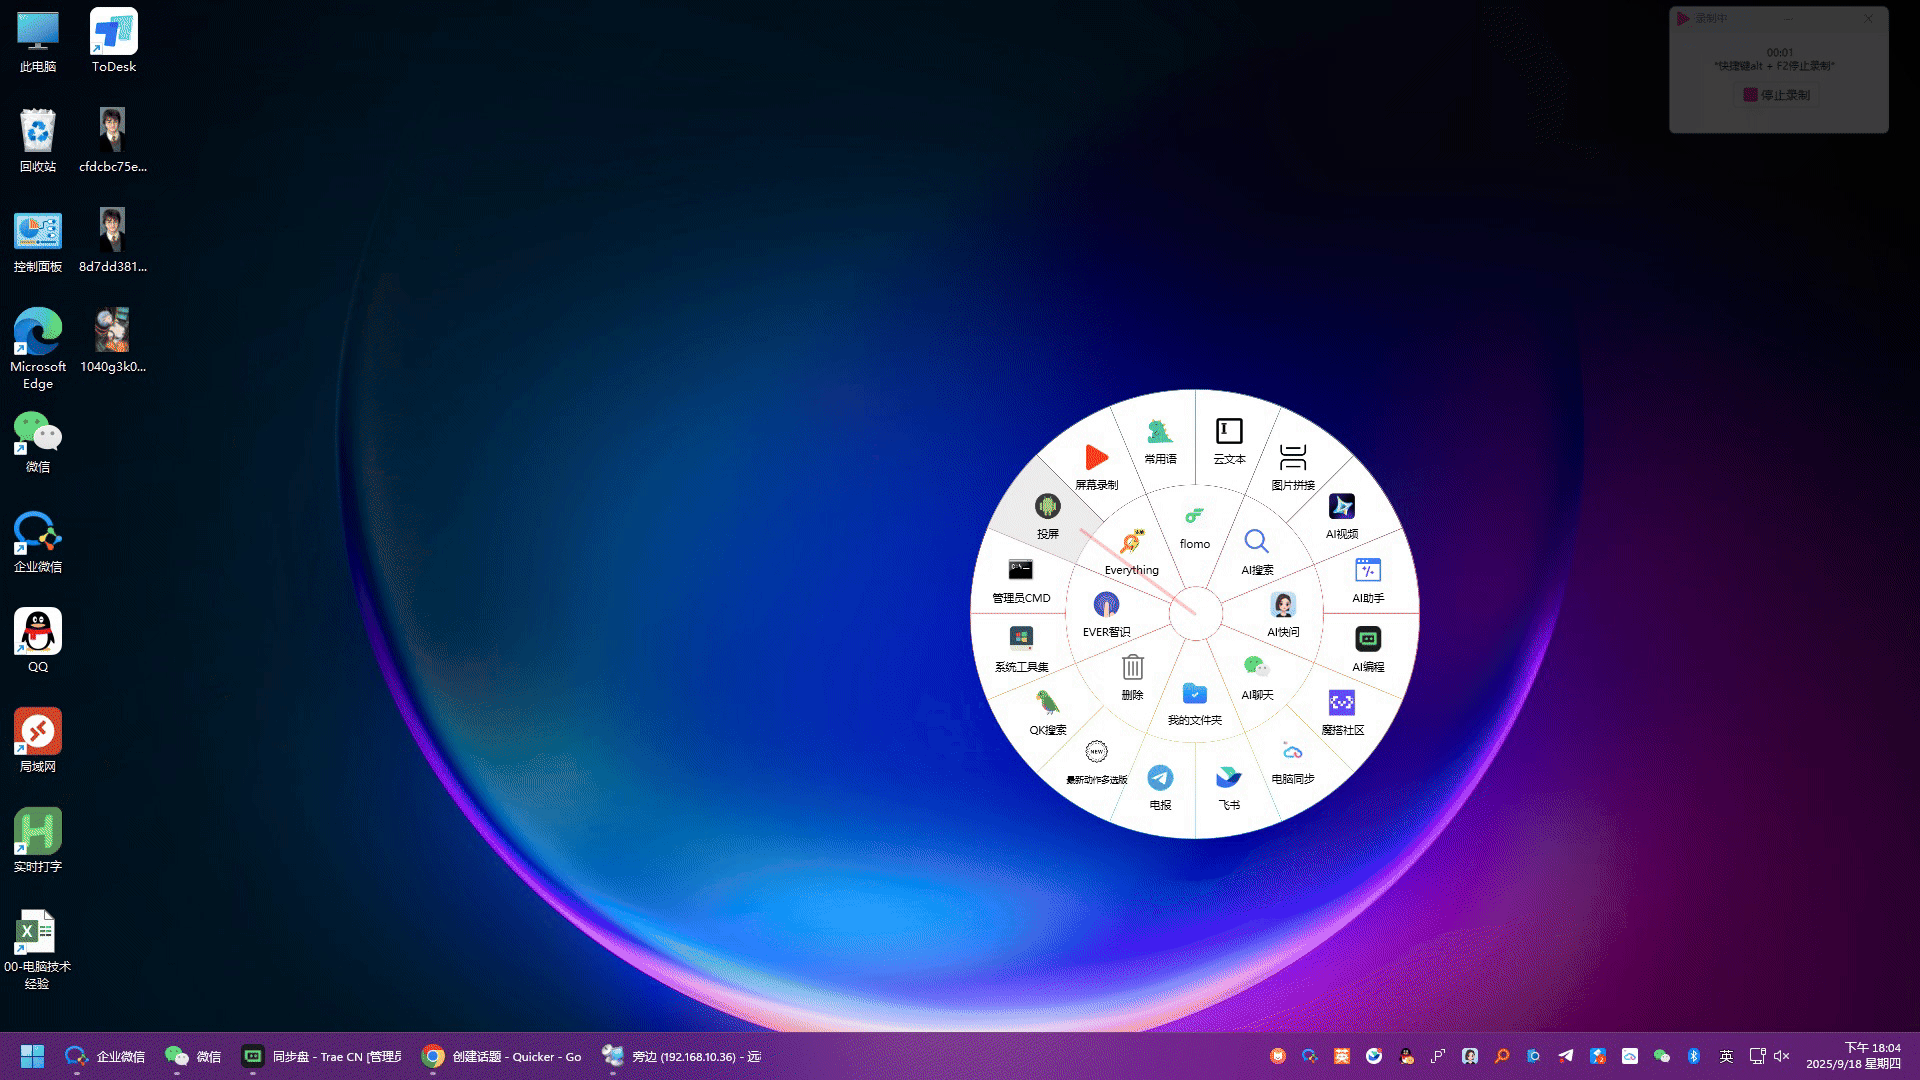Select the ToDesk desktop shortcut
1920x1080 pixels.
pos(114,42)
